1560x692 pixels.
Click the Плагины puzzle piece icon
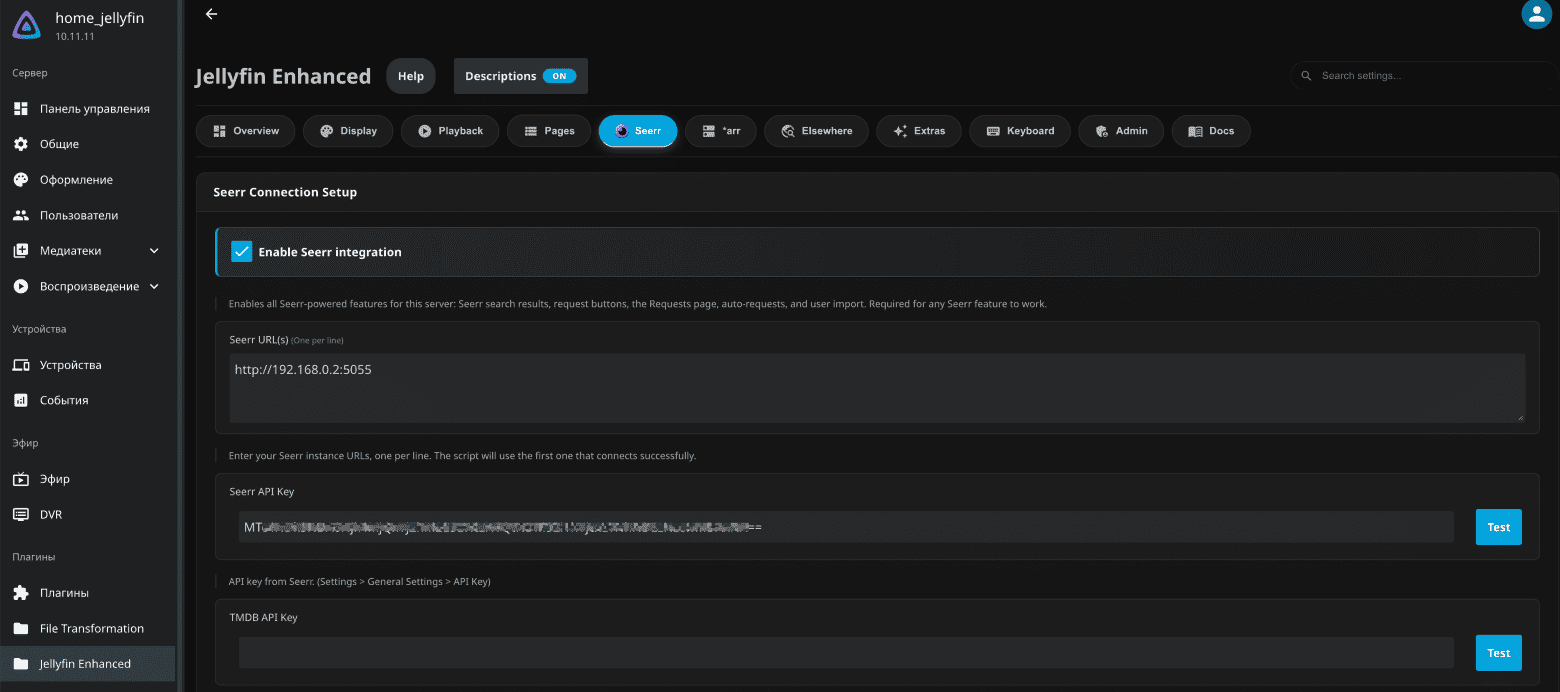tap(21, 593)
